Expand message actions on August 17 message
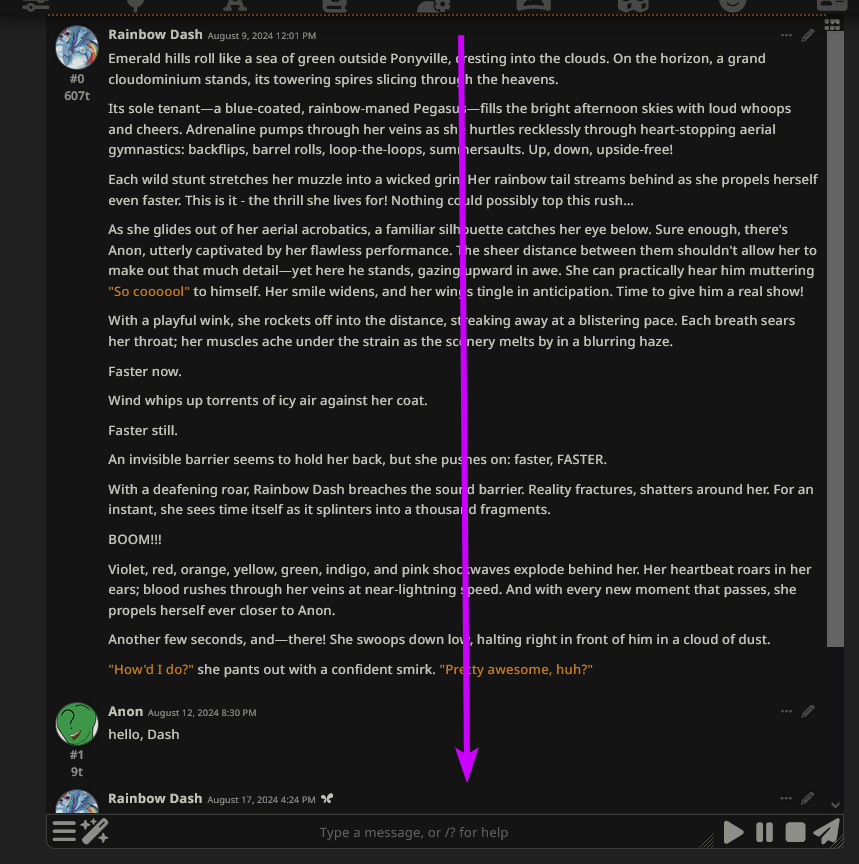This screenshot has width=859, height=864. pos(786,798)
